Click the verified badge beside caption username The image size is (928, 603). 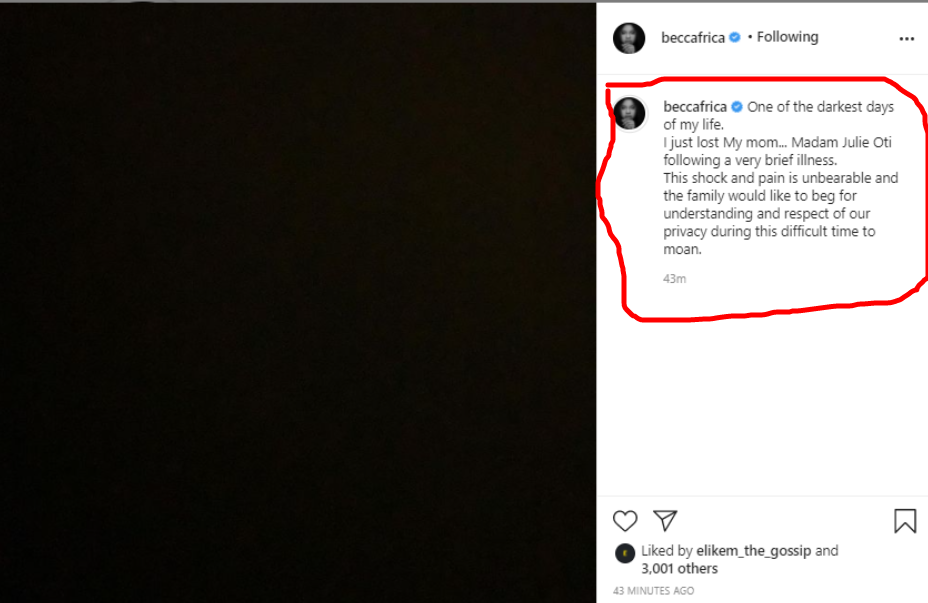[737, 107]
